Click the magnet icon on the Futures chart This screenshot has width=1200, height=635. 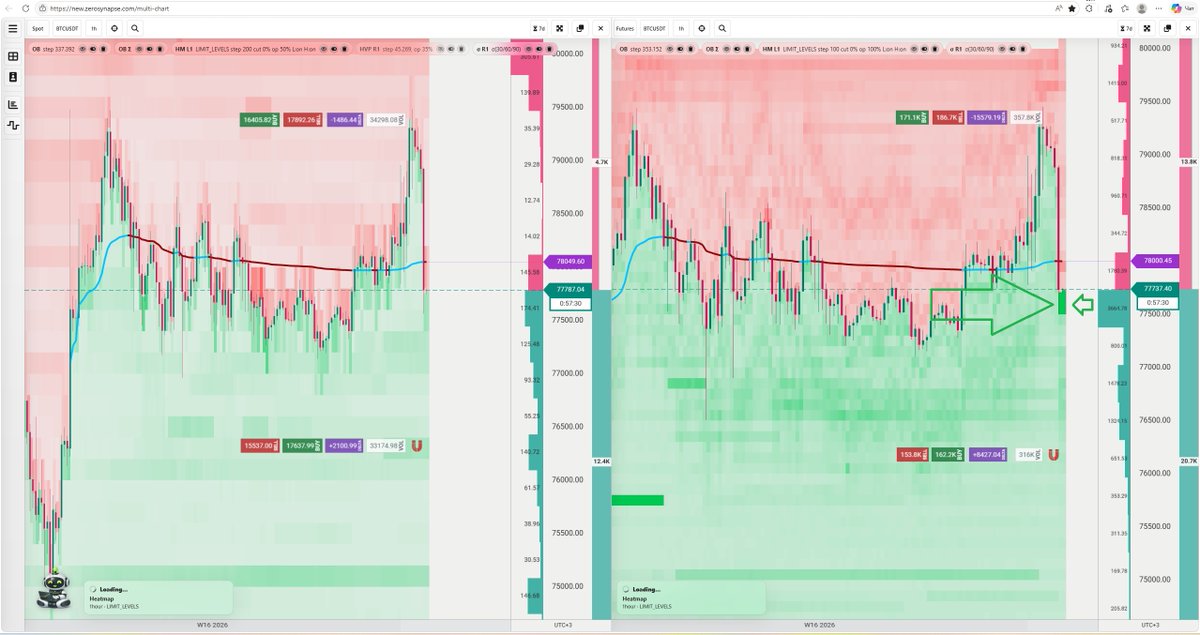tap(1053, 454)
